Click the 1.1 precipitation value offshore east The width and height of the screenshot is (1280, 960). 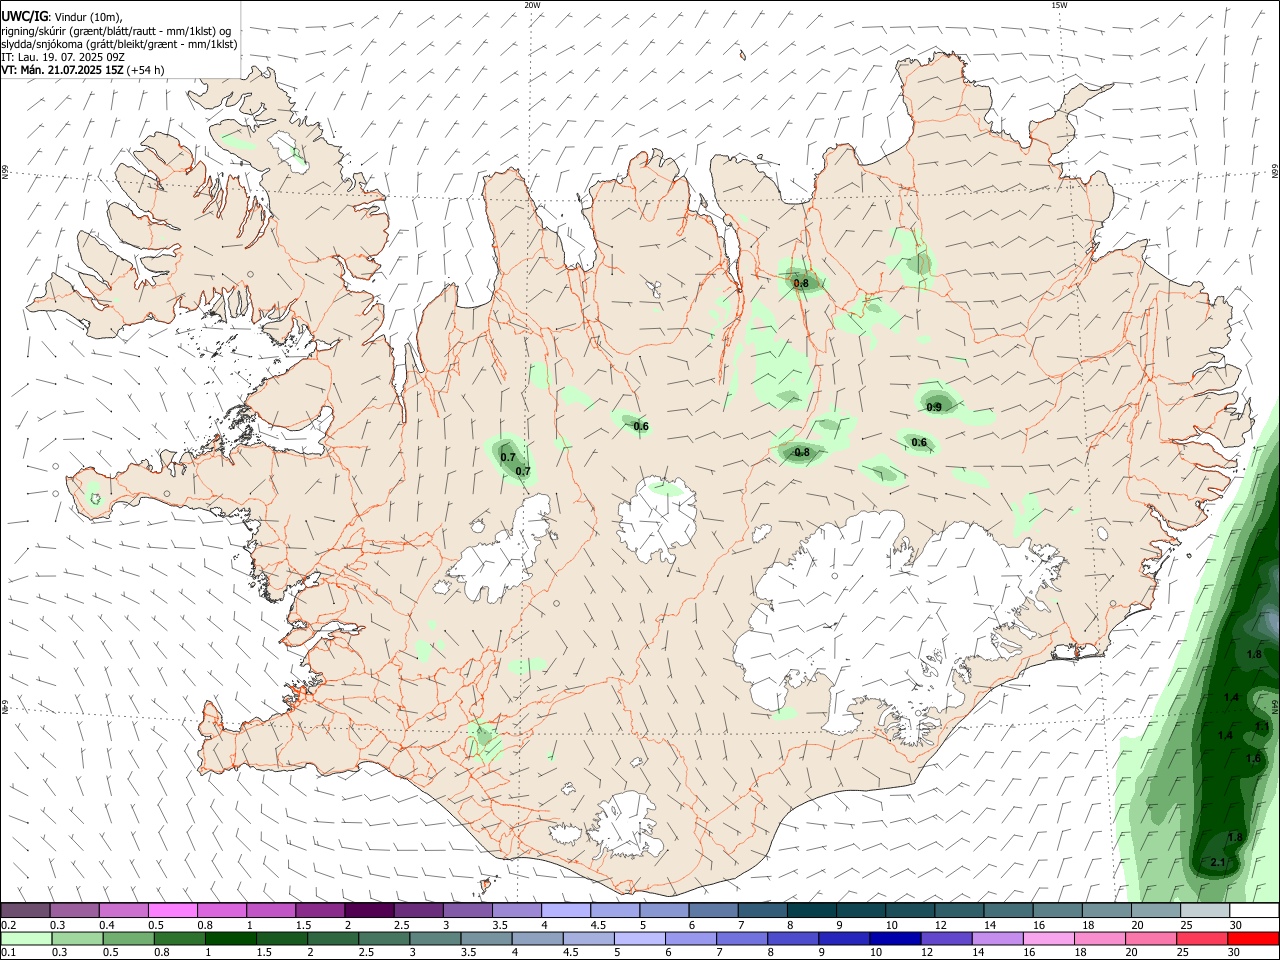1261,727
